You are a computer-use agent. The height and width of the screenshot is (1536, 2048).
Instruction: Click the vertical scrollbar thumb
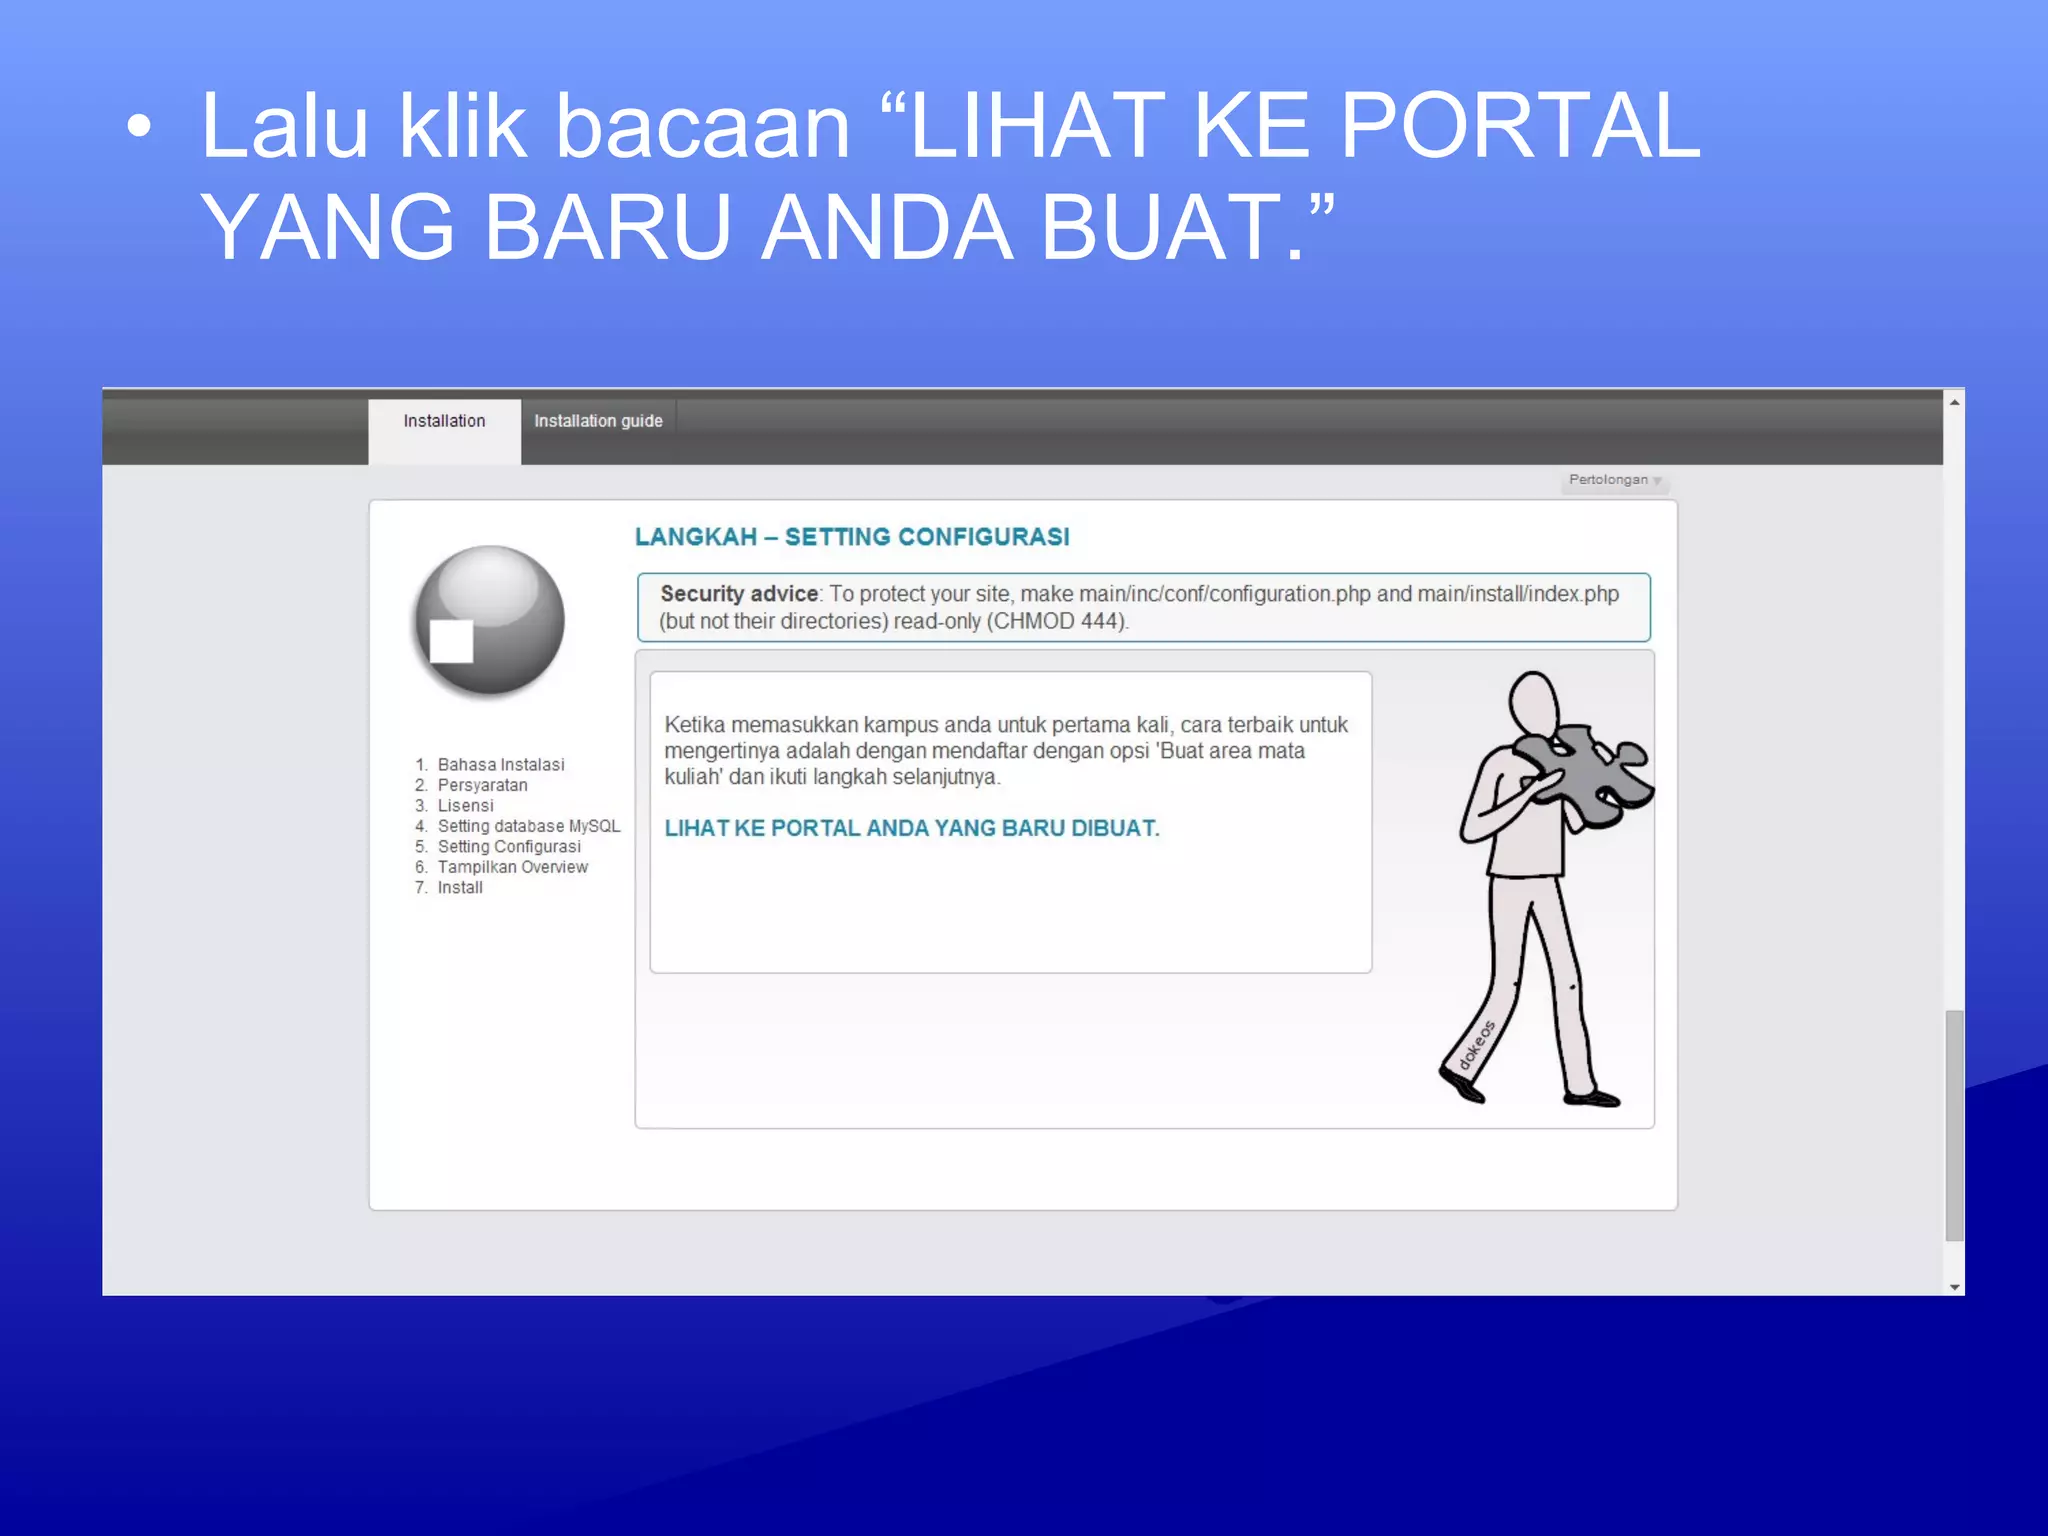point(1954,1126)
